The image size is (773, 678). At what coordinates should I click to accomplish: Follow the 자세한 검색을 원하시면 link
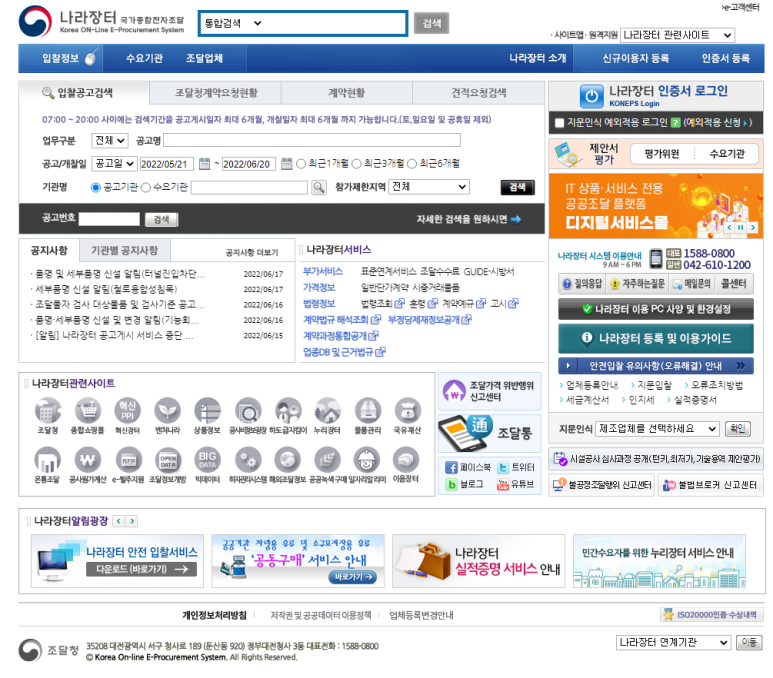[468, 219]
